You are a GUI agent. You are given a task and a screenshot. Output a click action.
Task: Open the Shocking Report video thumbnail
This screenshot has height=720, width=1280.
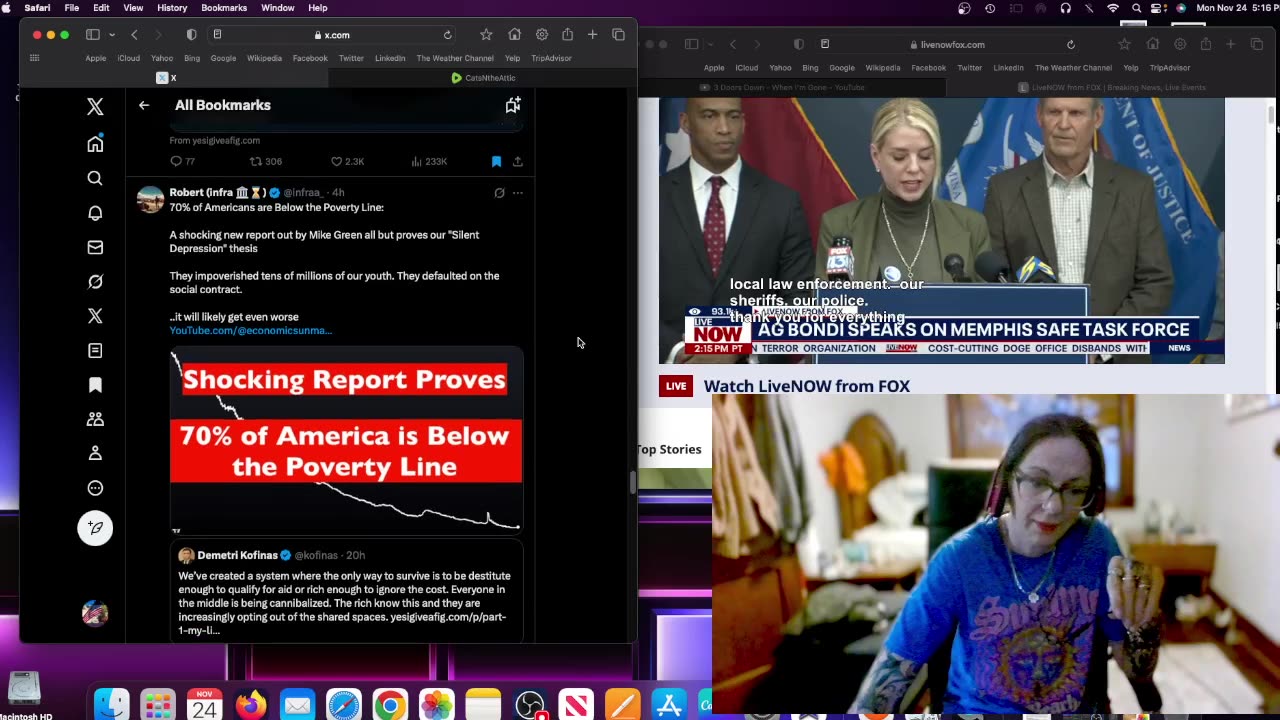346,440
